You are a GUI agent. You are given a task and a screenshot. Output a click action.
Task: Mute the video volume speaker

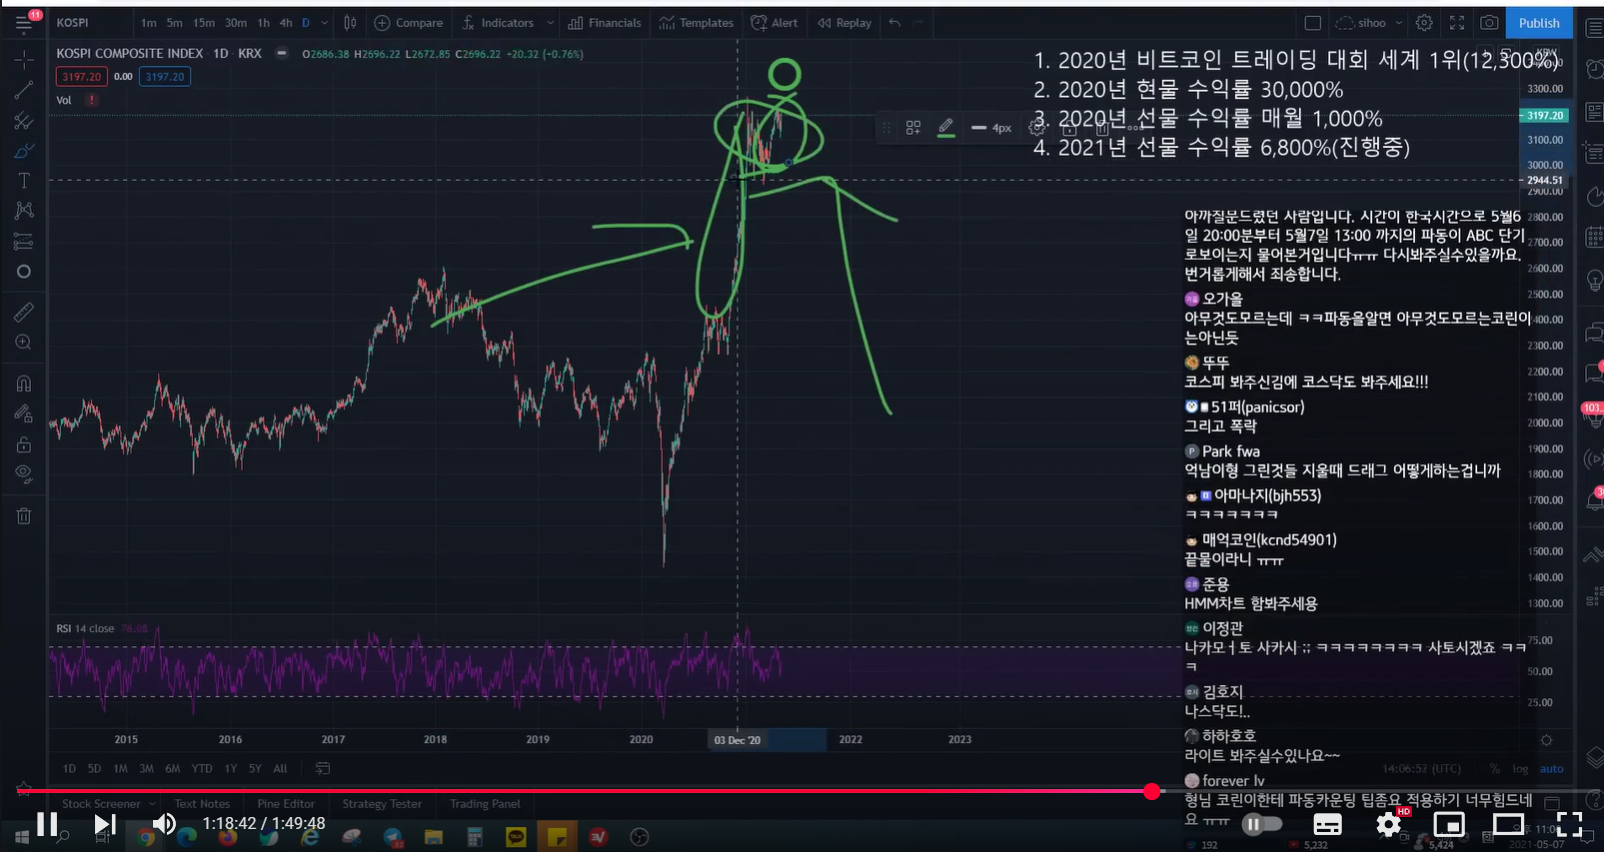tap(164, 824)
